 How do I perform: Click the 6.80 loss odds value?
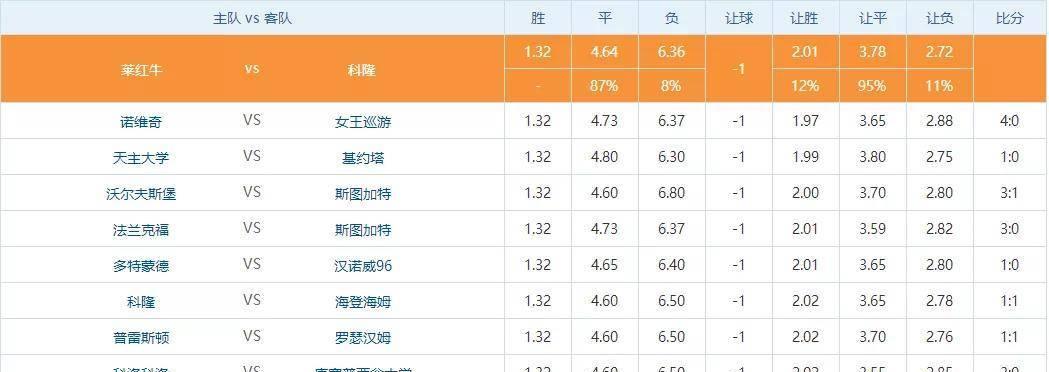pyautogui.click(x=672, y=193)
